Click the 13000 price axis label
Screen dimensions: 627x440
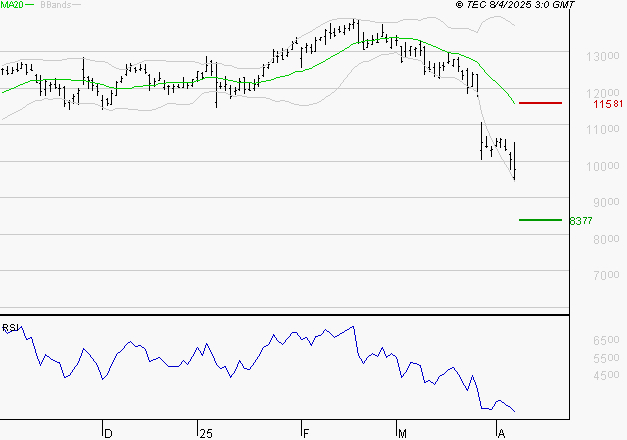[603, 56]
